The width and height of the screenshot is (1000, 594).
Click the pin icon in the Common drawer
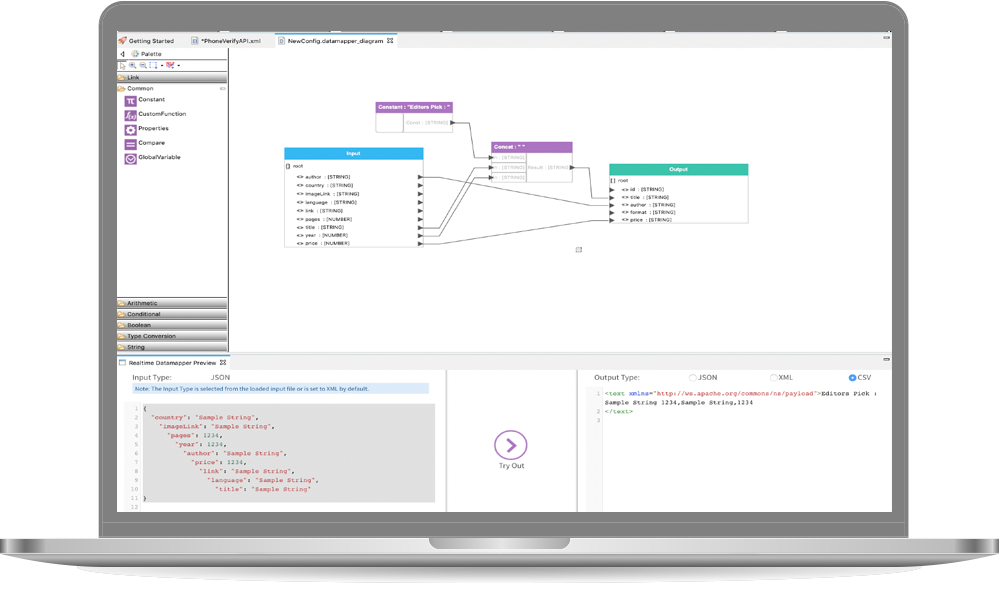223,89
